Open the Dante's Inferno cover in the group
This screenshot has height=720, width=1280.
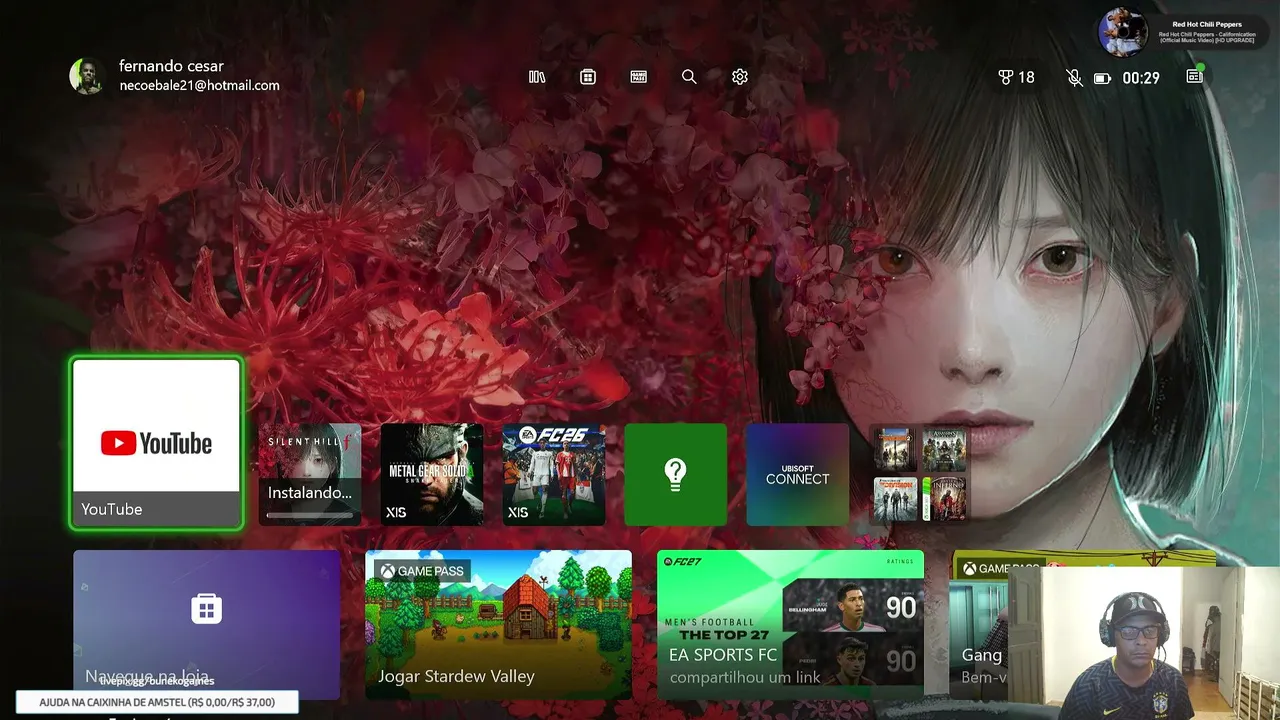point(944,498)
